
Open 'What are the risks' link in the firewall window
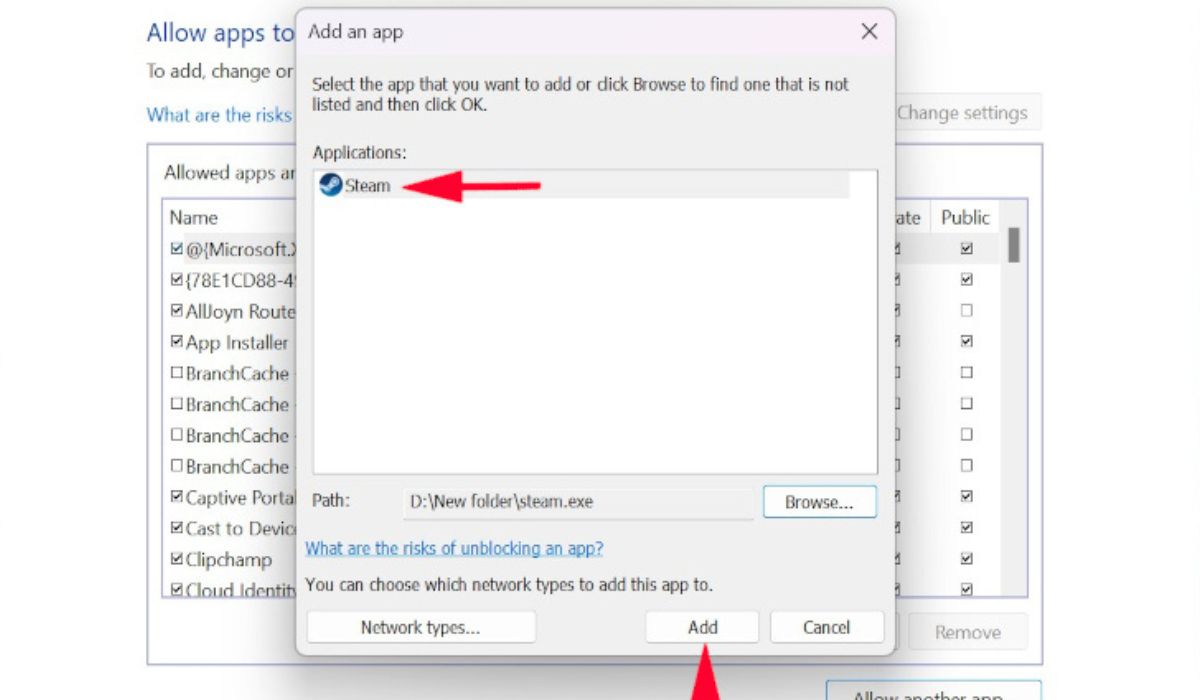coord(219,115)
